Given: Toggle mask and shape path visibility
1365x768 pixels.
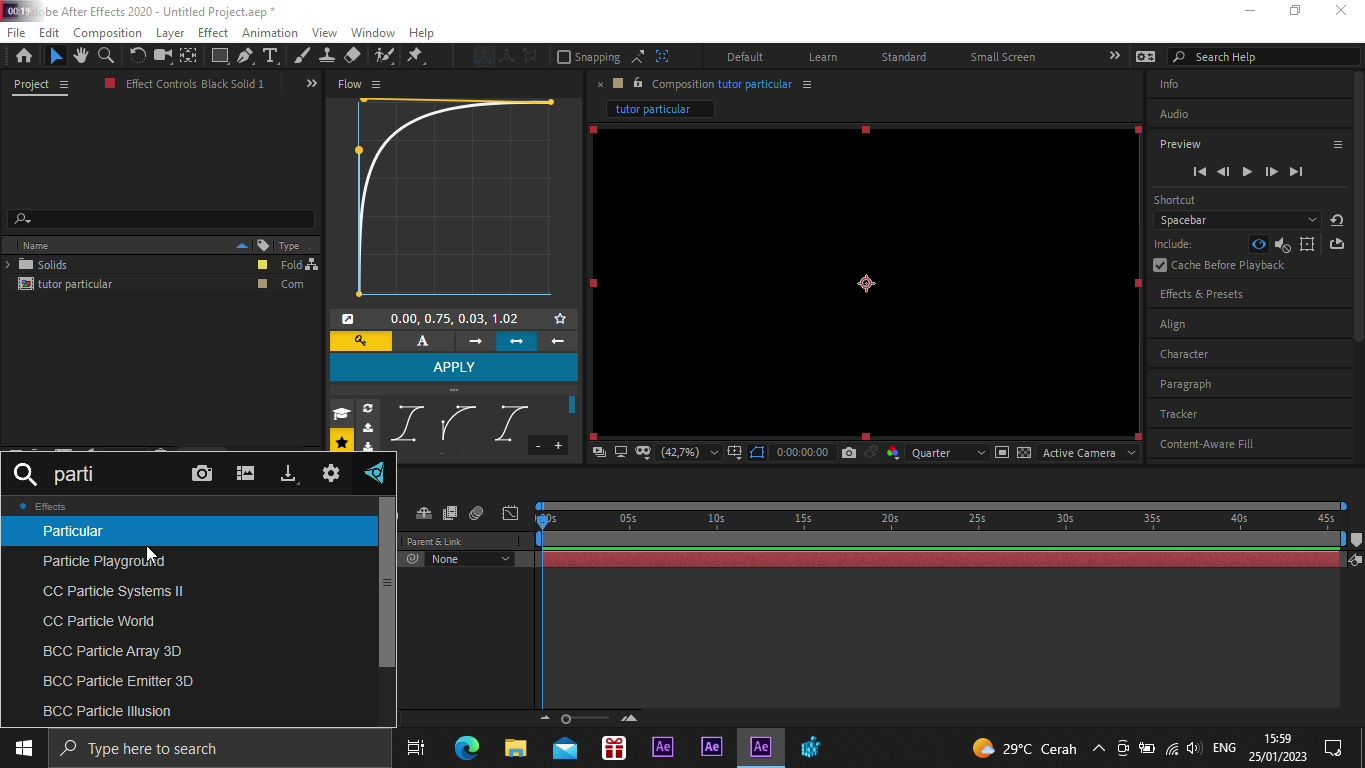Looking at the screenshot, I should 757,453.
